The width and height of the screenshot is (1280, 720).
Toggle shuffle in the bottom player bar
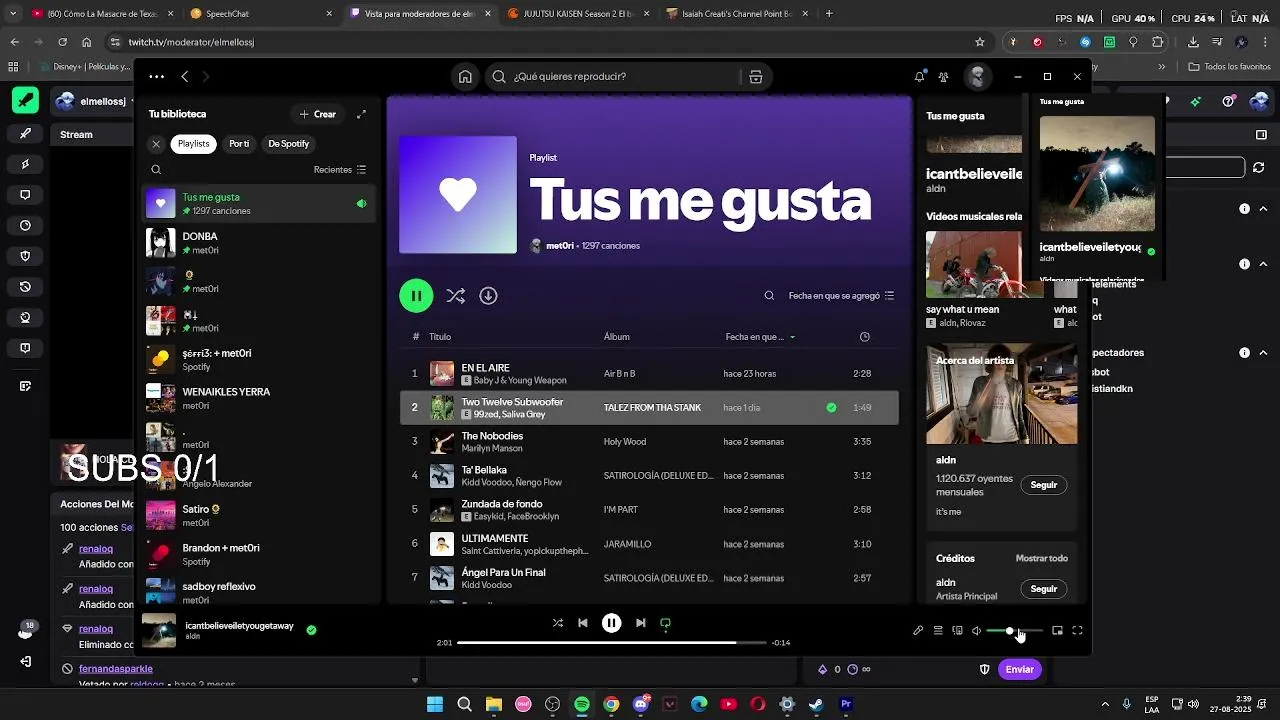pyautogui.click(x=557, y=623)
